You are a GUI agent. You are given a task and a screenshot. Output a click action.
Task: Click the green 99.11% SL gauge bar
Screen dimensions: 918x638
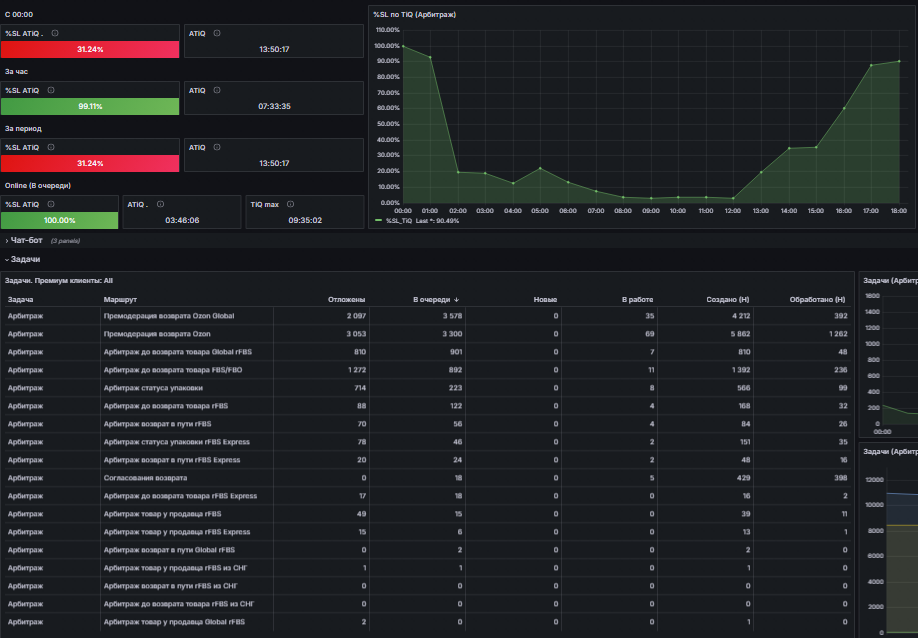[90, 107]
